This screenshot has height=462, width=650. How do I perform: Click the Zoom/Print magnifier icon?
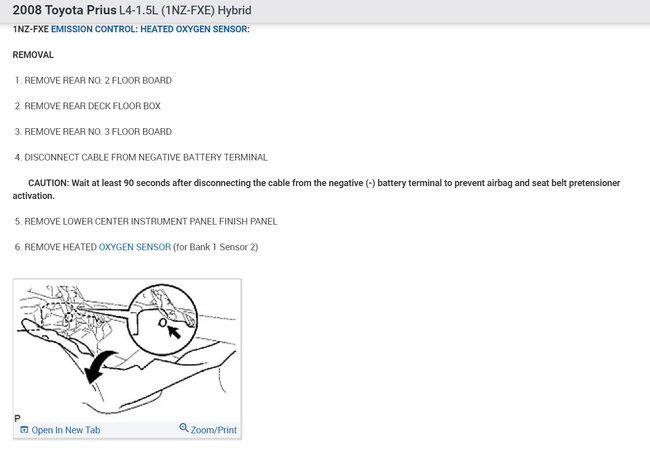pos(184,428)
